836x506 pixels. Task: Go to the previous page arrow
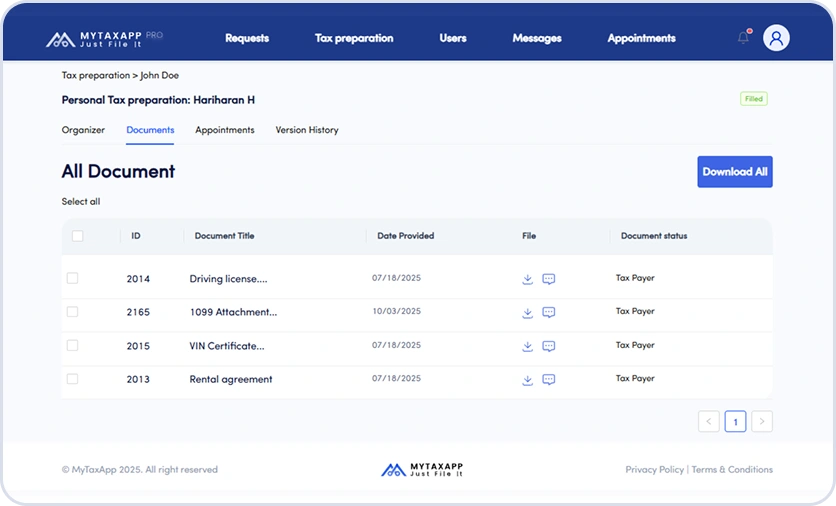[709, 422]
